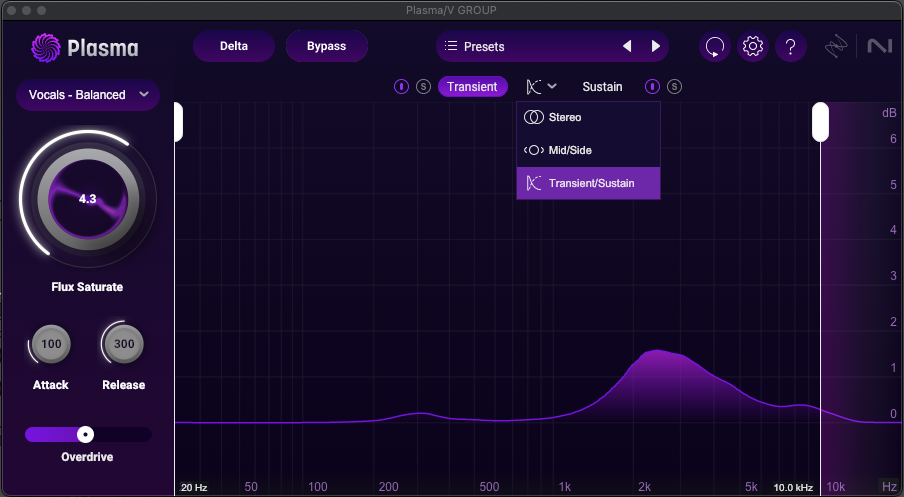Toggle the Transient channel power button
This screenshot has width=904, height=497.
401,86
